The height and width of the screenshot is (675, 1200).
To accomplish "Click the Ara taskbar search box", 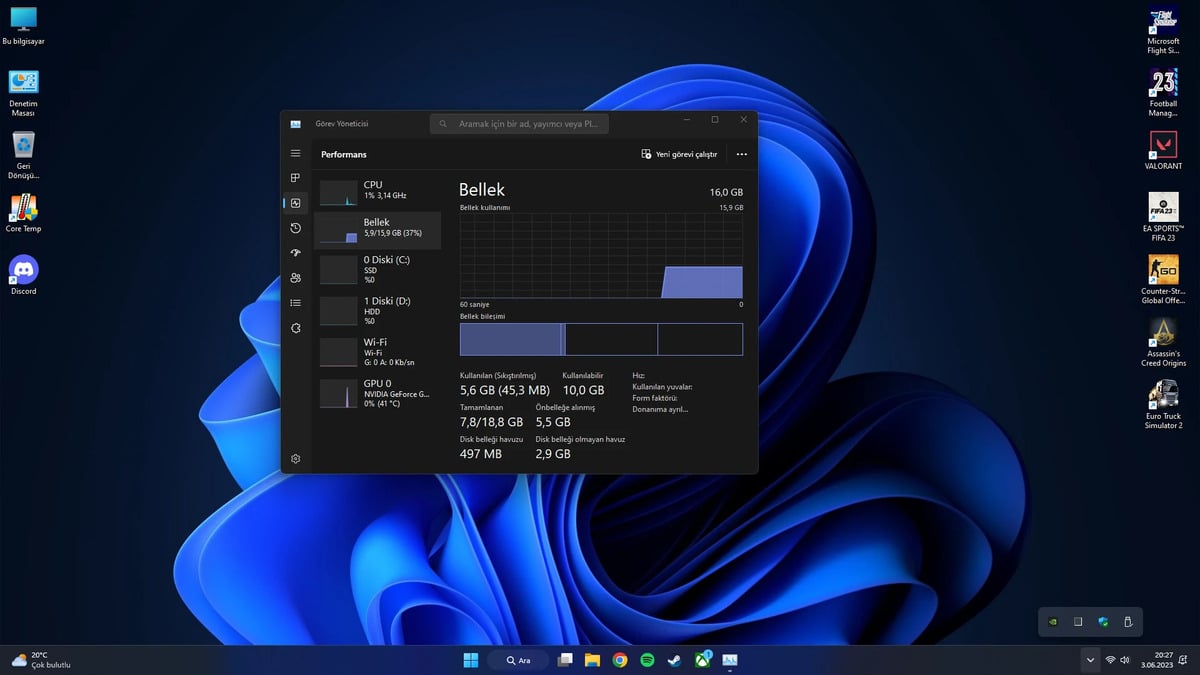I will click(518, 660).
